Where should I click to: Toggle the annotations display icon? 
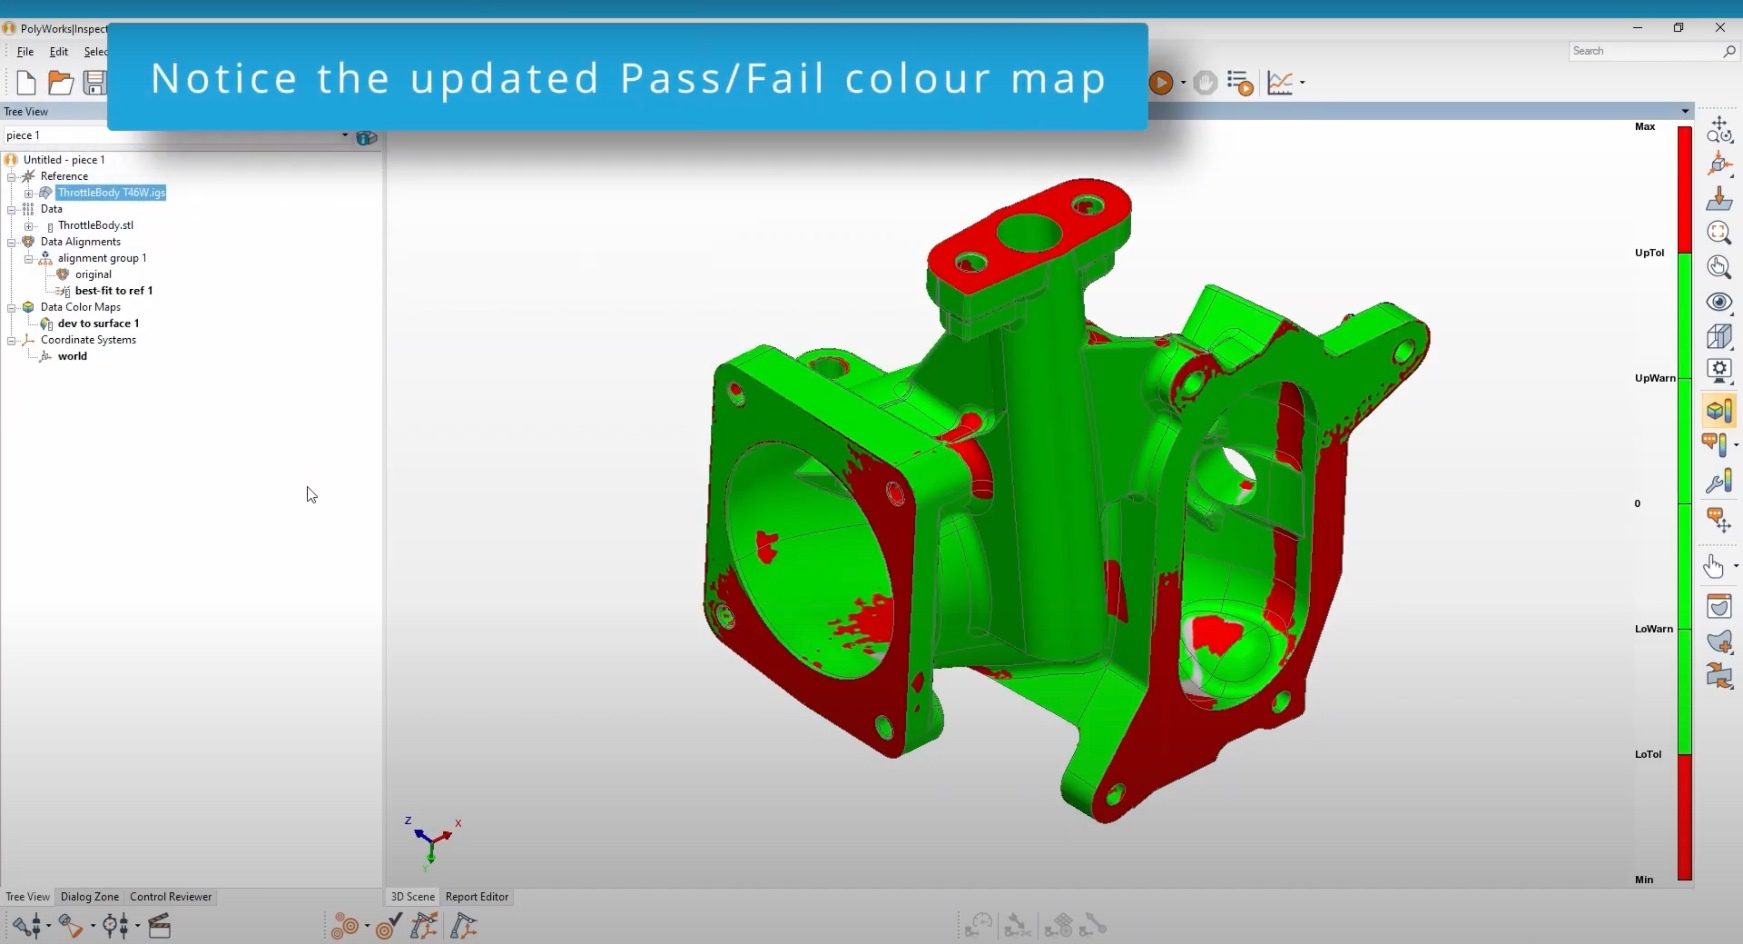pos(1716,445)
